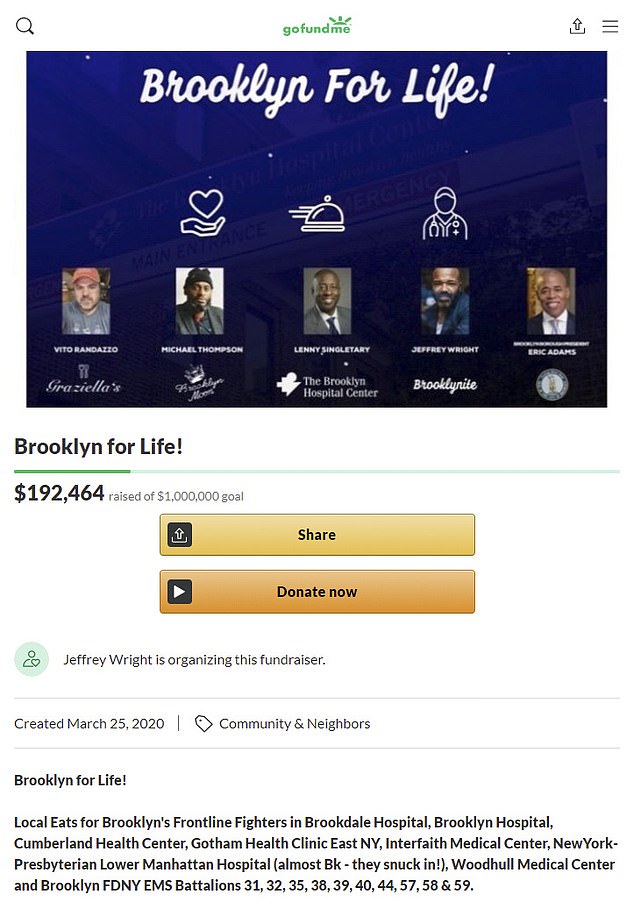Click the organizer avatar icon
The image size is (634, 916).
click(32, 660)
